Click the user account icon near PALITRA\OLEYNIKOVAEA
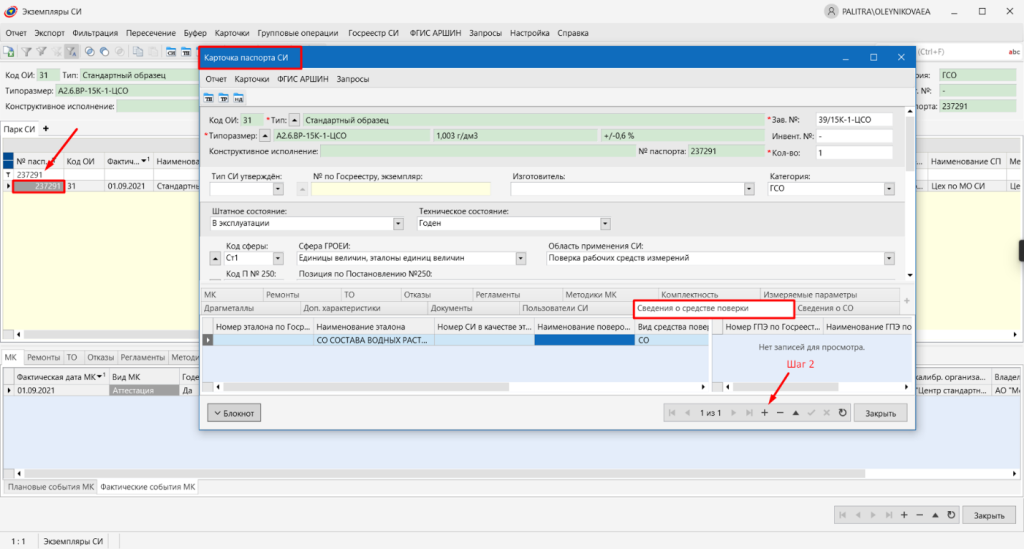Image resolution: width=1024 pixels, height=549 pixels. (831, 12)
